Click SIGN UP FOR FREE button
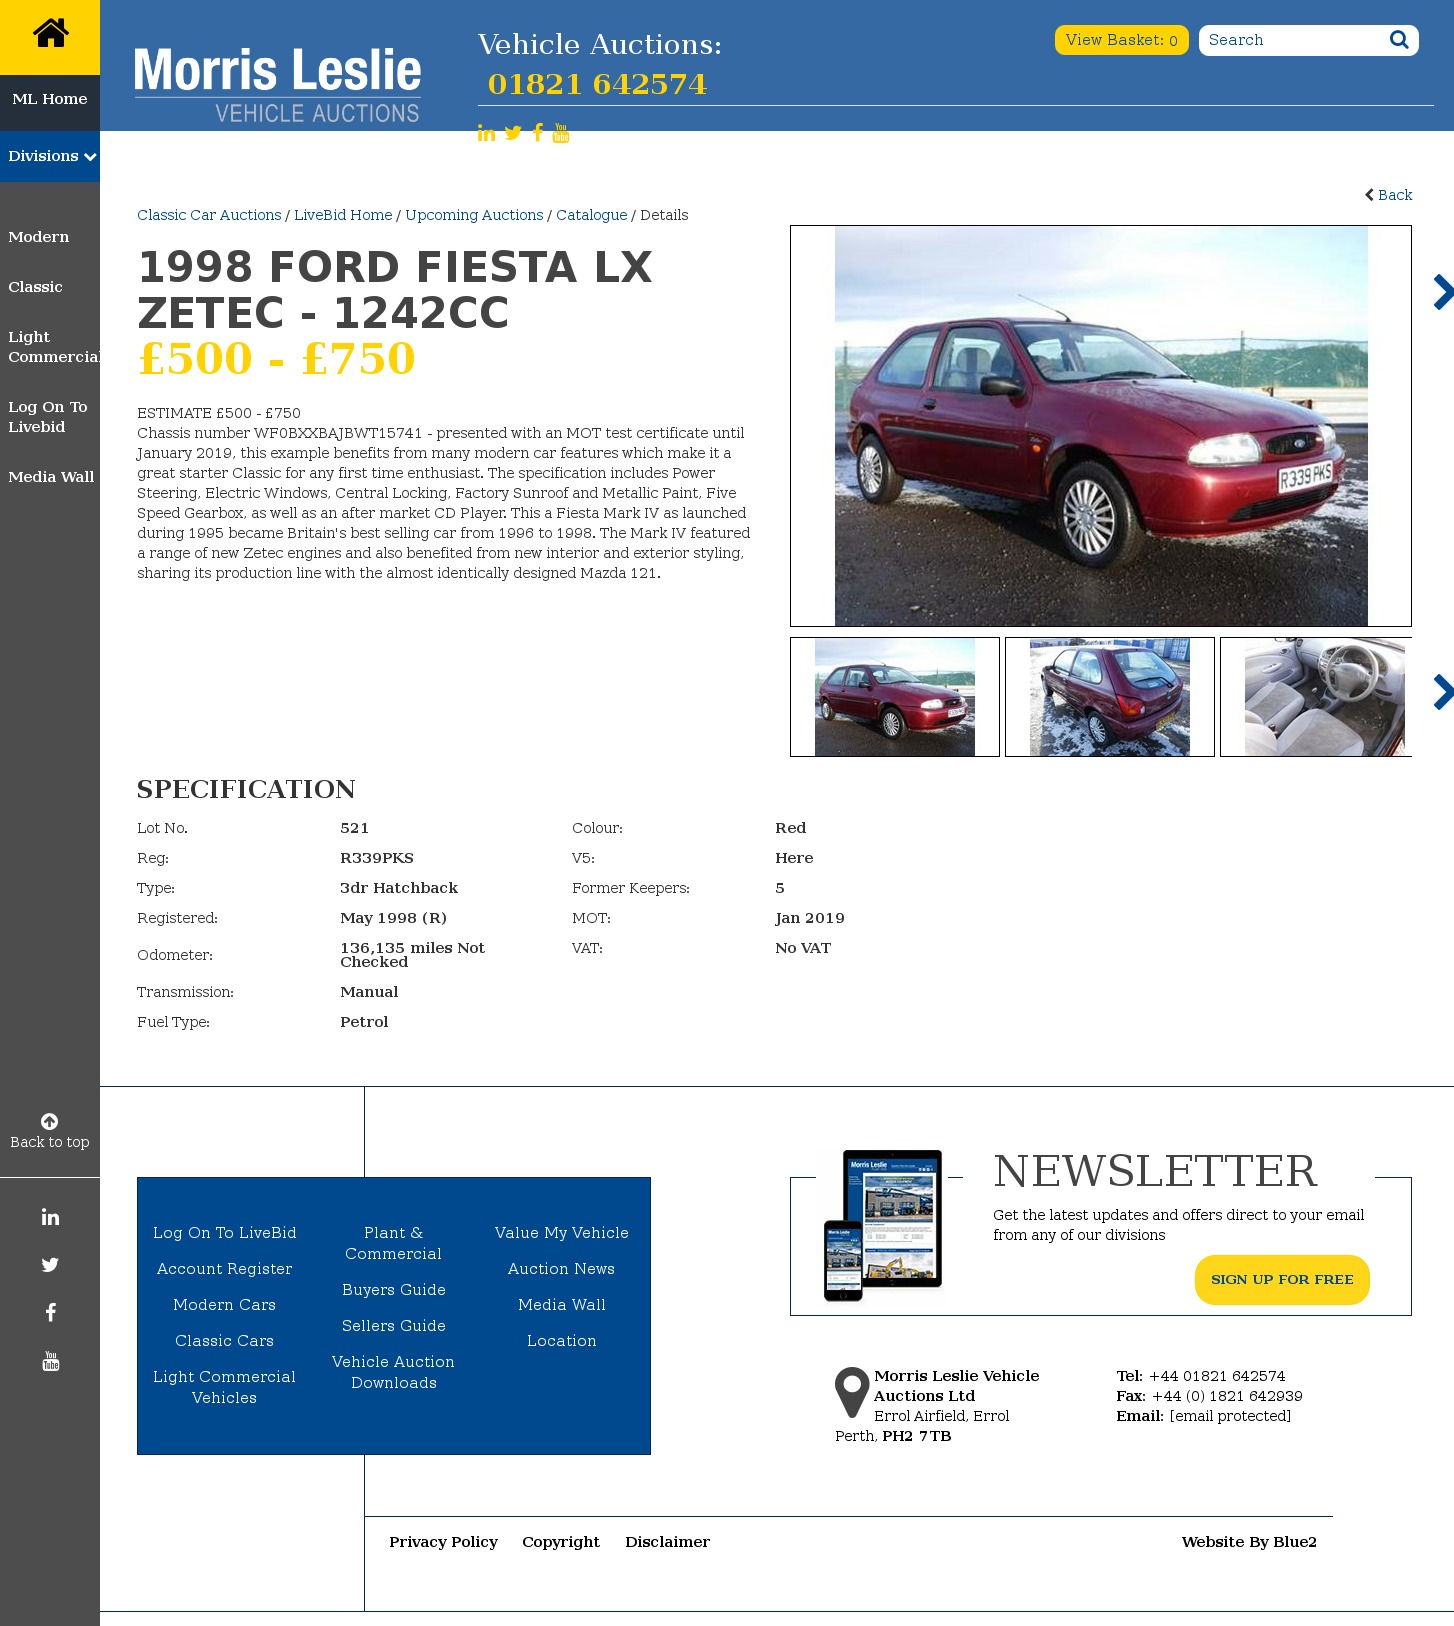The image size is (1454, 1626). pos(1282,1280)
